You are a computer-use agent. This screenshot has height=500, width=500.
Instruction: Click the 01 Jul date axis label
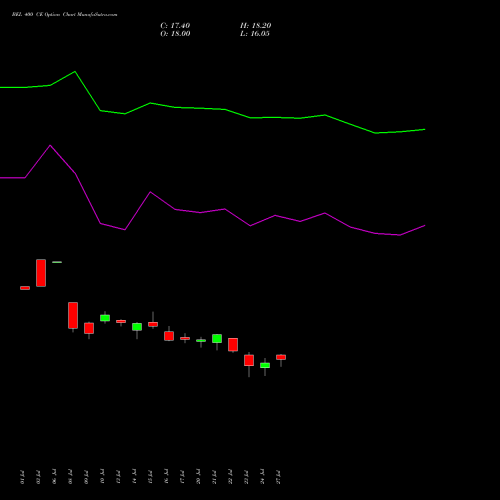(x=22, y=477)
